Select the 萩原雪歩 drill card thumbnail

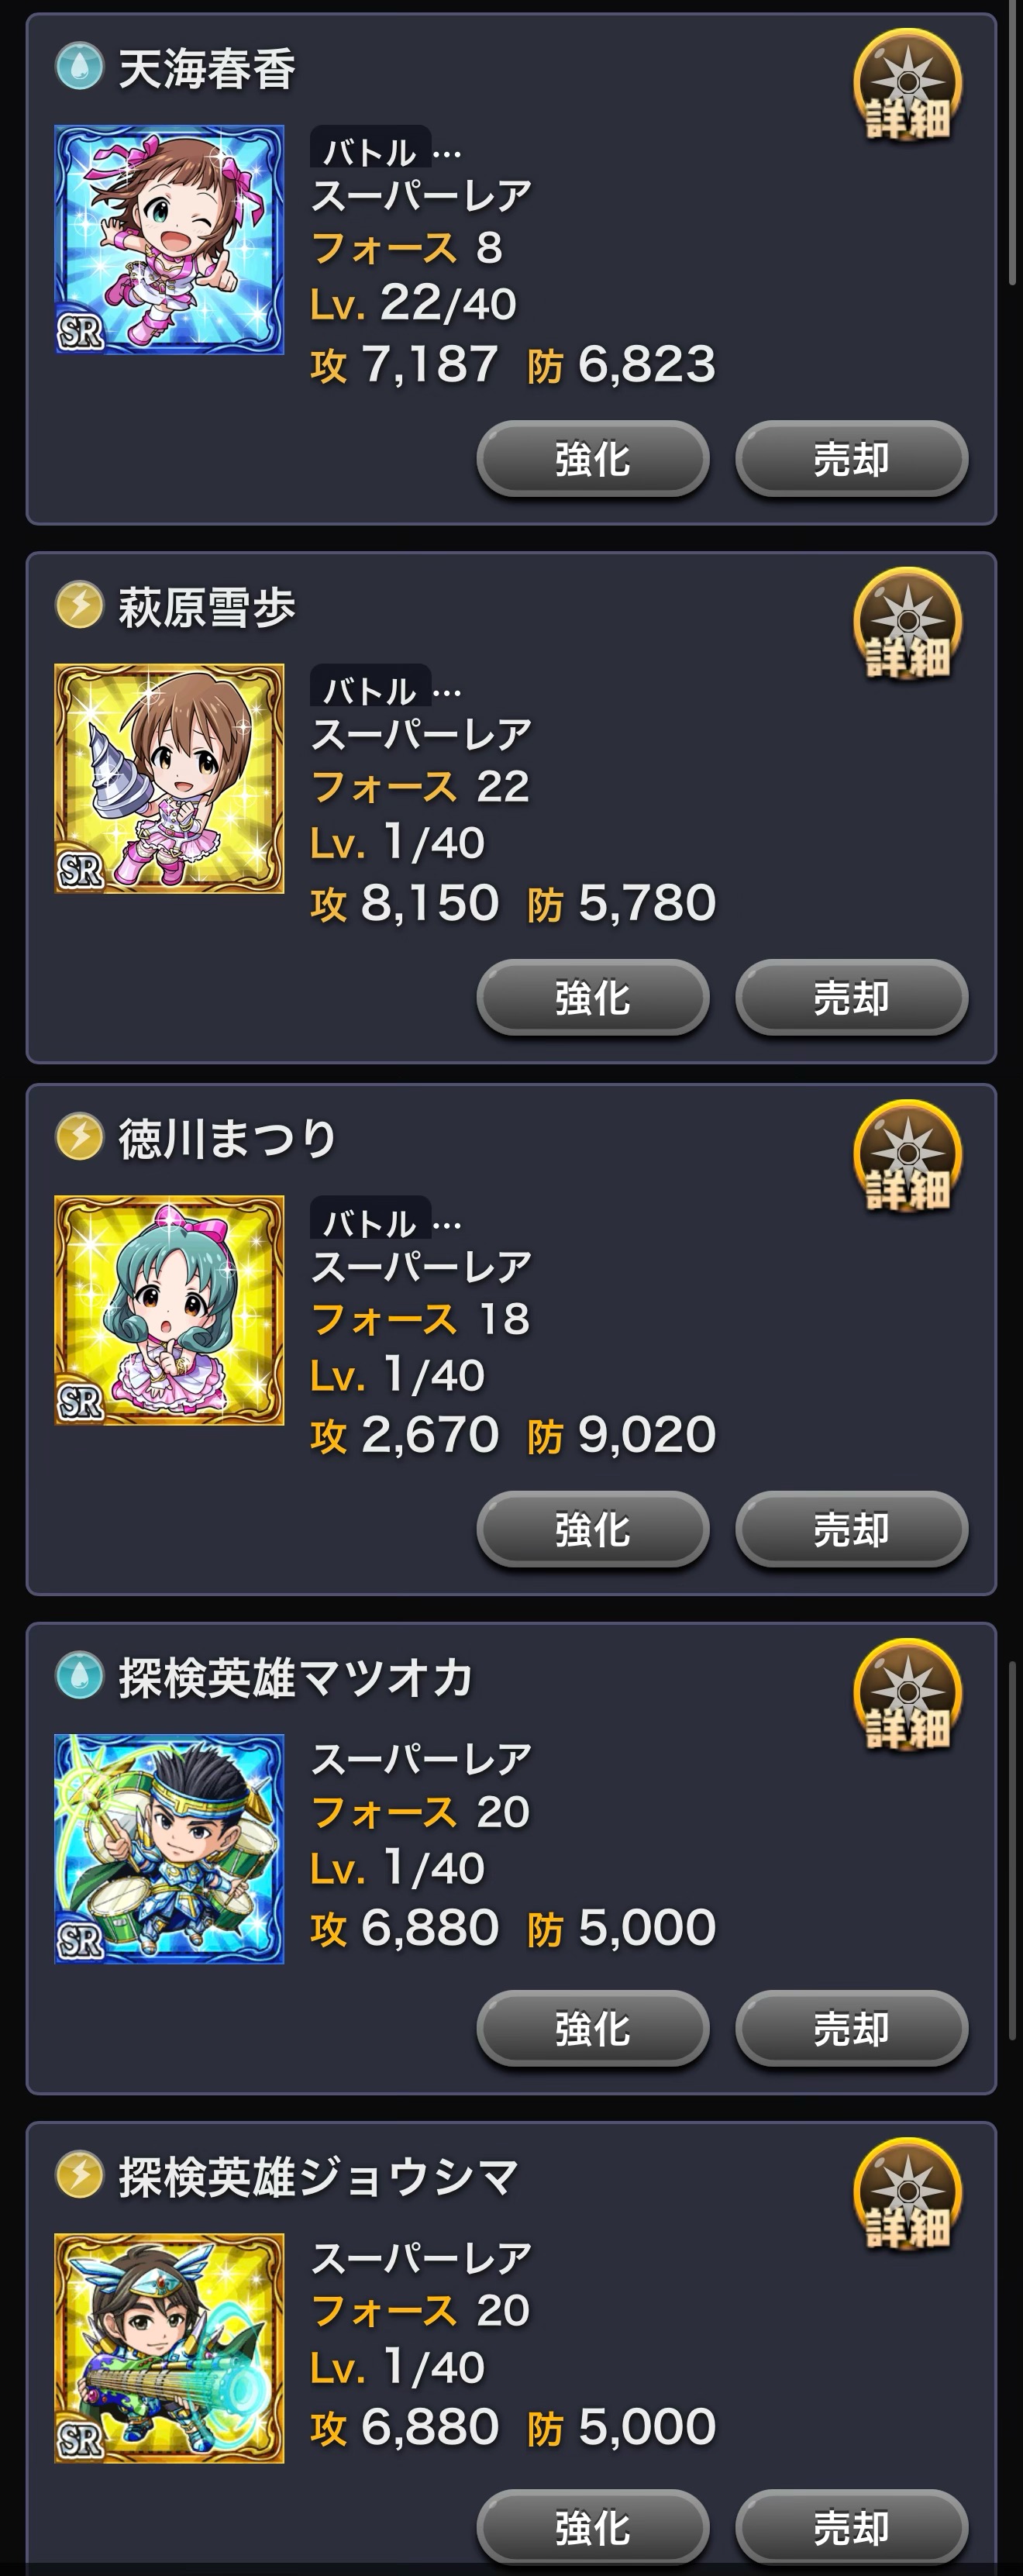tap(169, 778)
